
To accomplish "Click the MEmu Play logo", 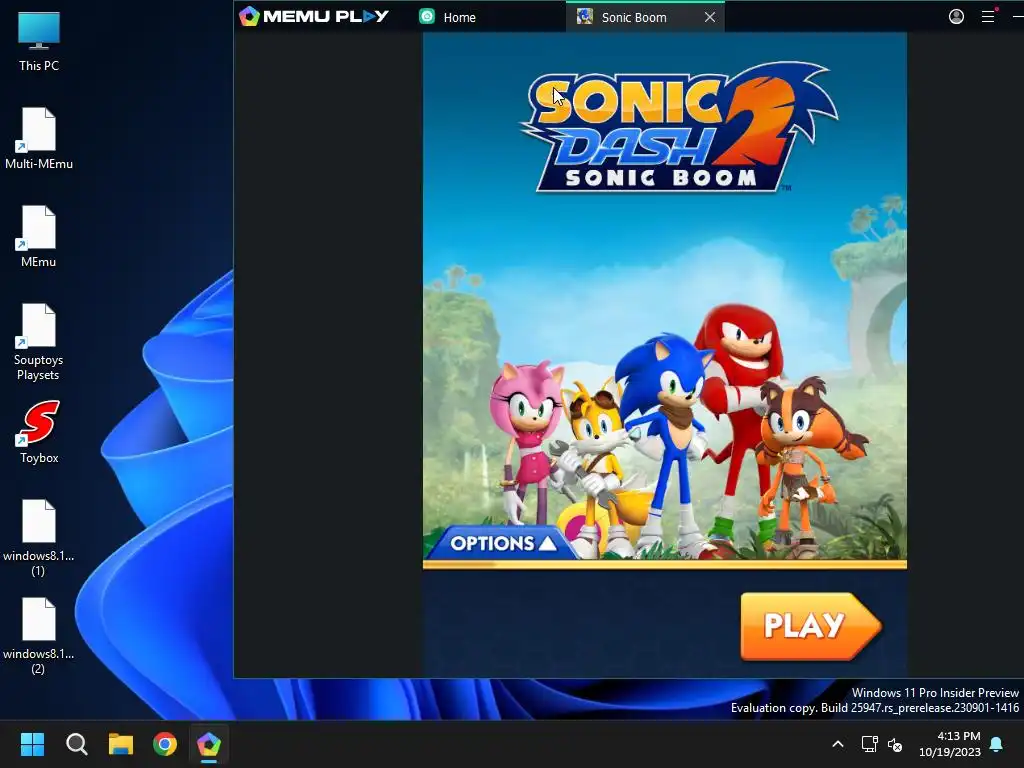I will click(x=314, y=16).
